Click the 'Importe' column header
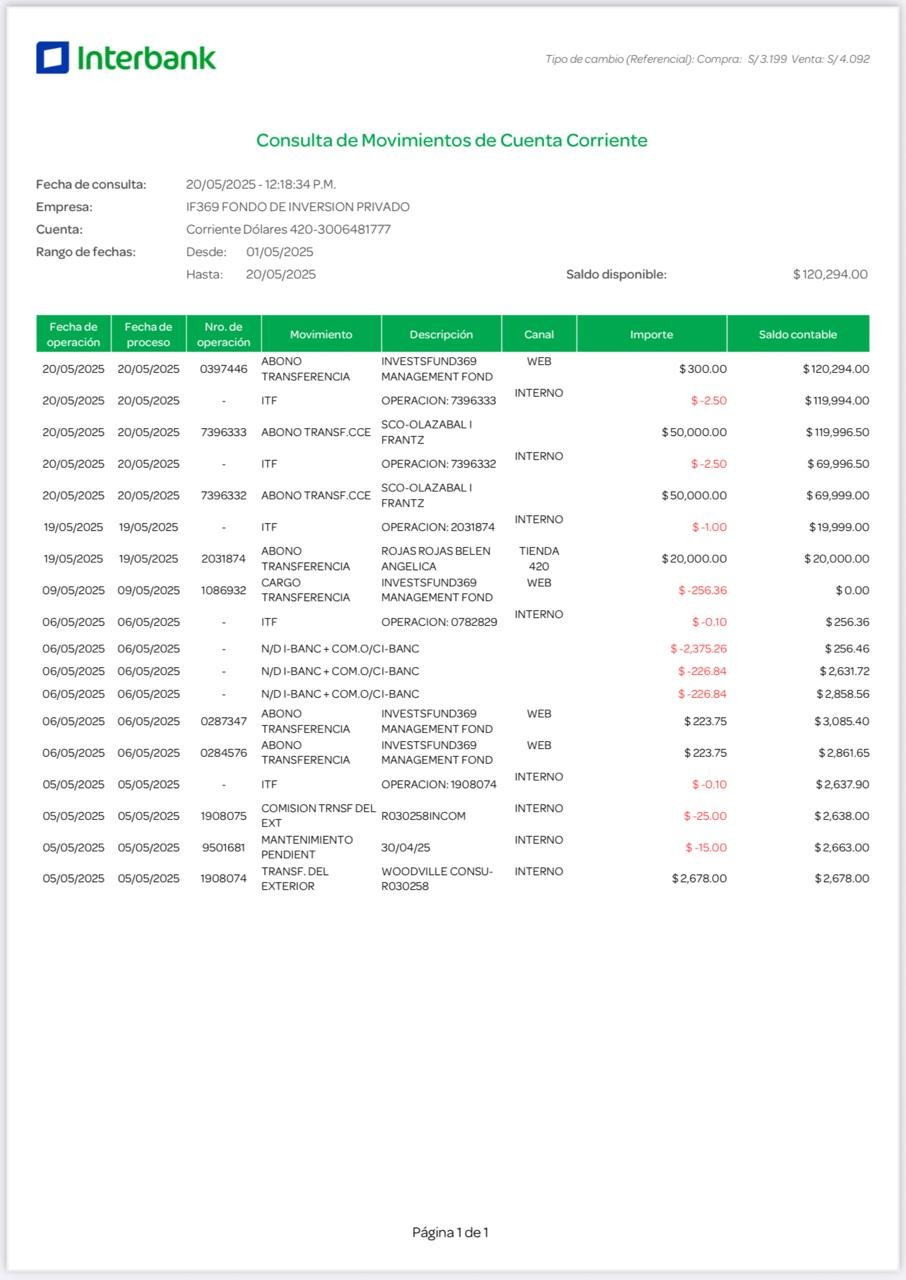This screenshot has width=906, height=1280. [651, 334]
